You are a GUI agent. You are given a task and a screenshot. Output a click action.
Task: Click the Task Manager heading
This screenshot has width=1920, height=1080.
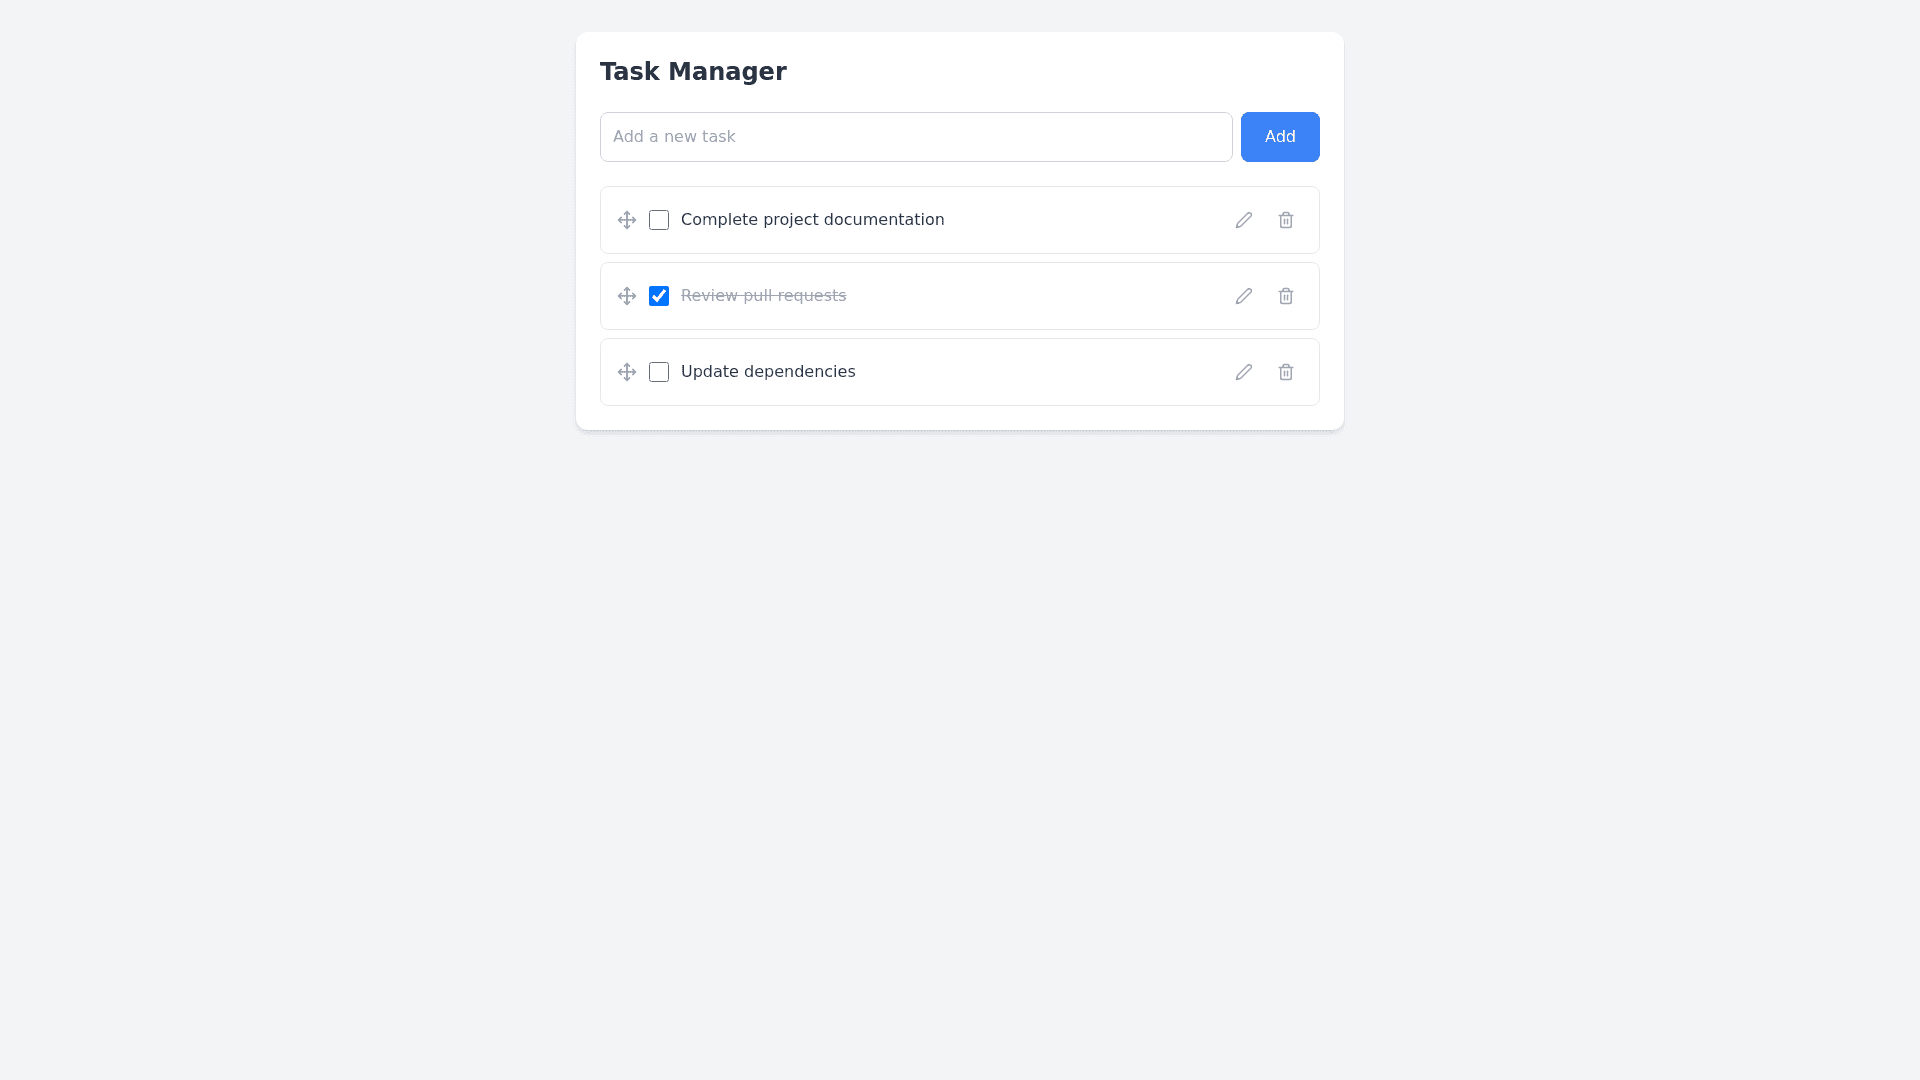pos(693,72)
